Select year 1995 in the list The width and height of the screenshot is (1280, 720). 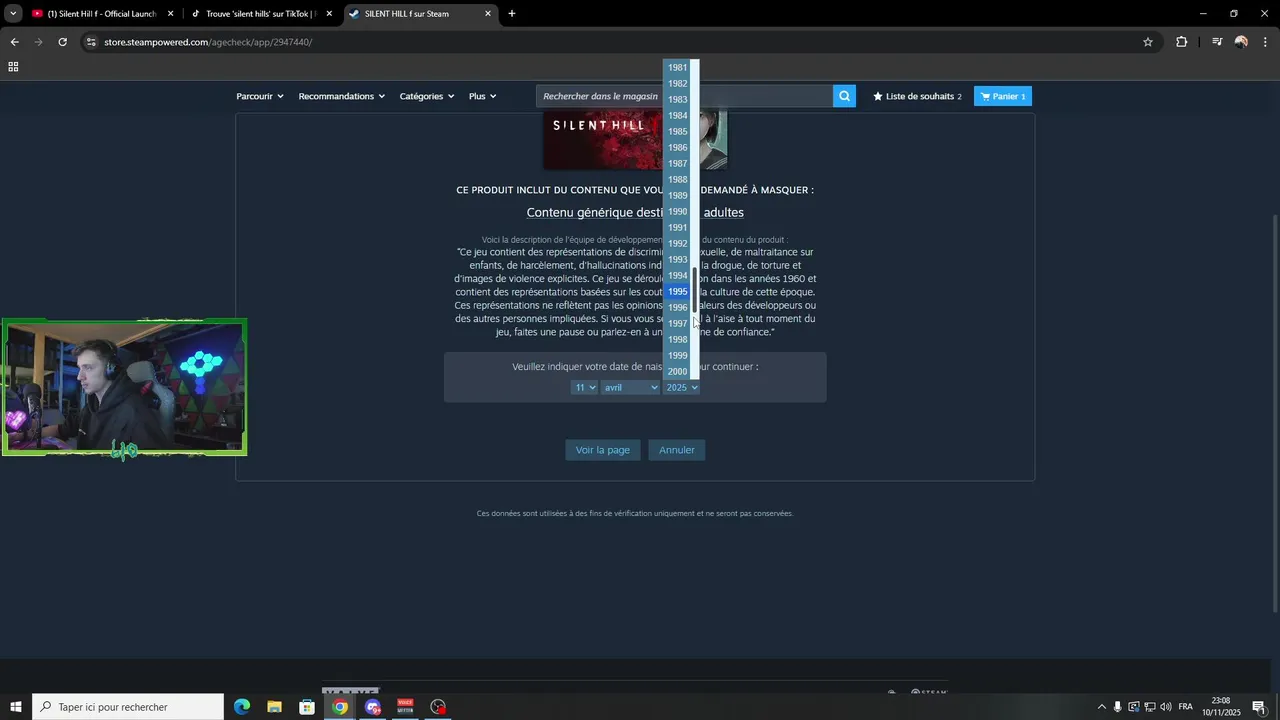677,292
